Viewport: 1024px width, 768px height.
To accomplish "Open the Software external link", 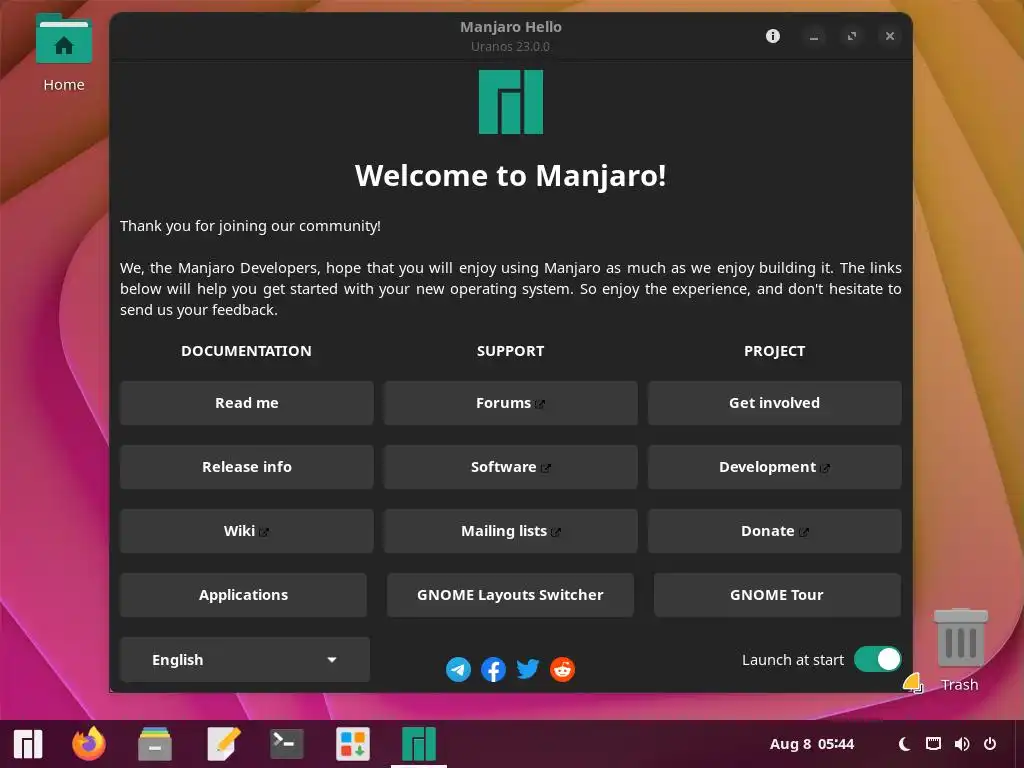I will (511, 467).
